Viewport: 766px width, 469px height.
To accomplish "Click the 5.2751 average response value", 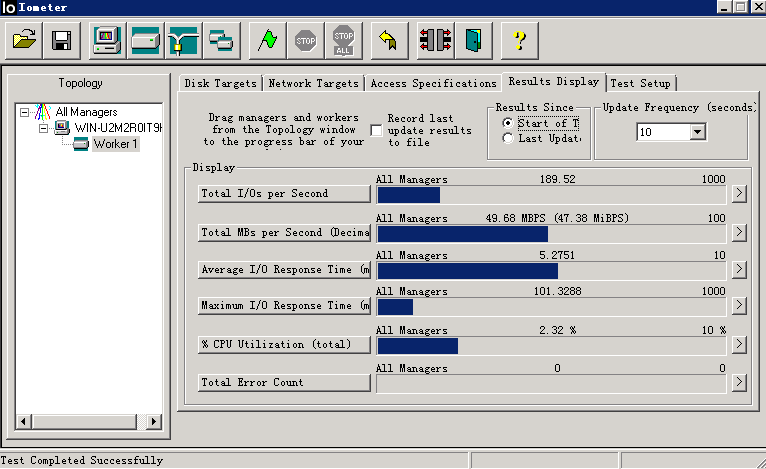I will pos(557,255).
